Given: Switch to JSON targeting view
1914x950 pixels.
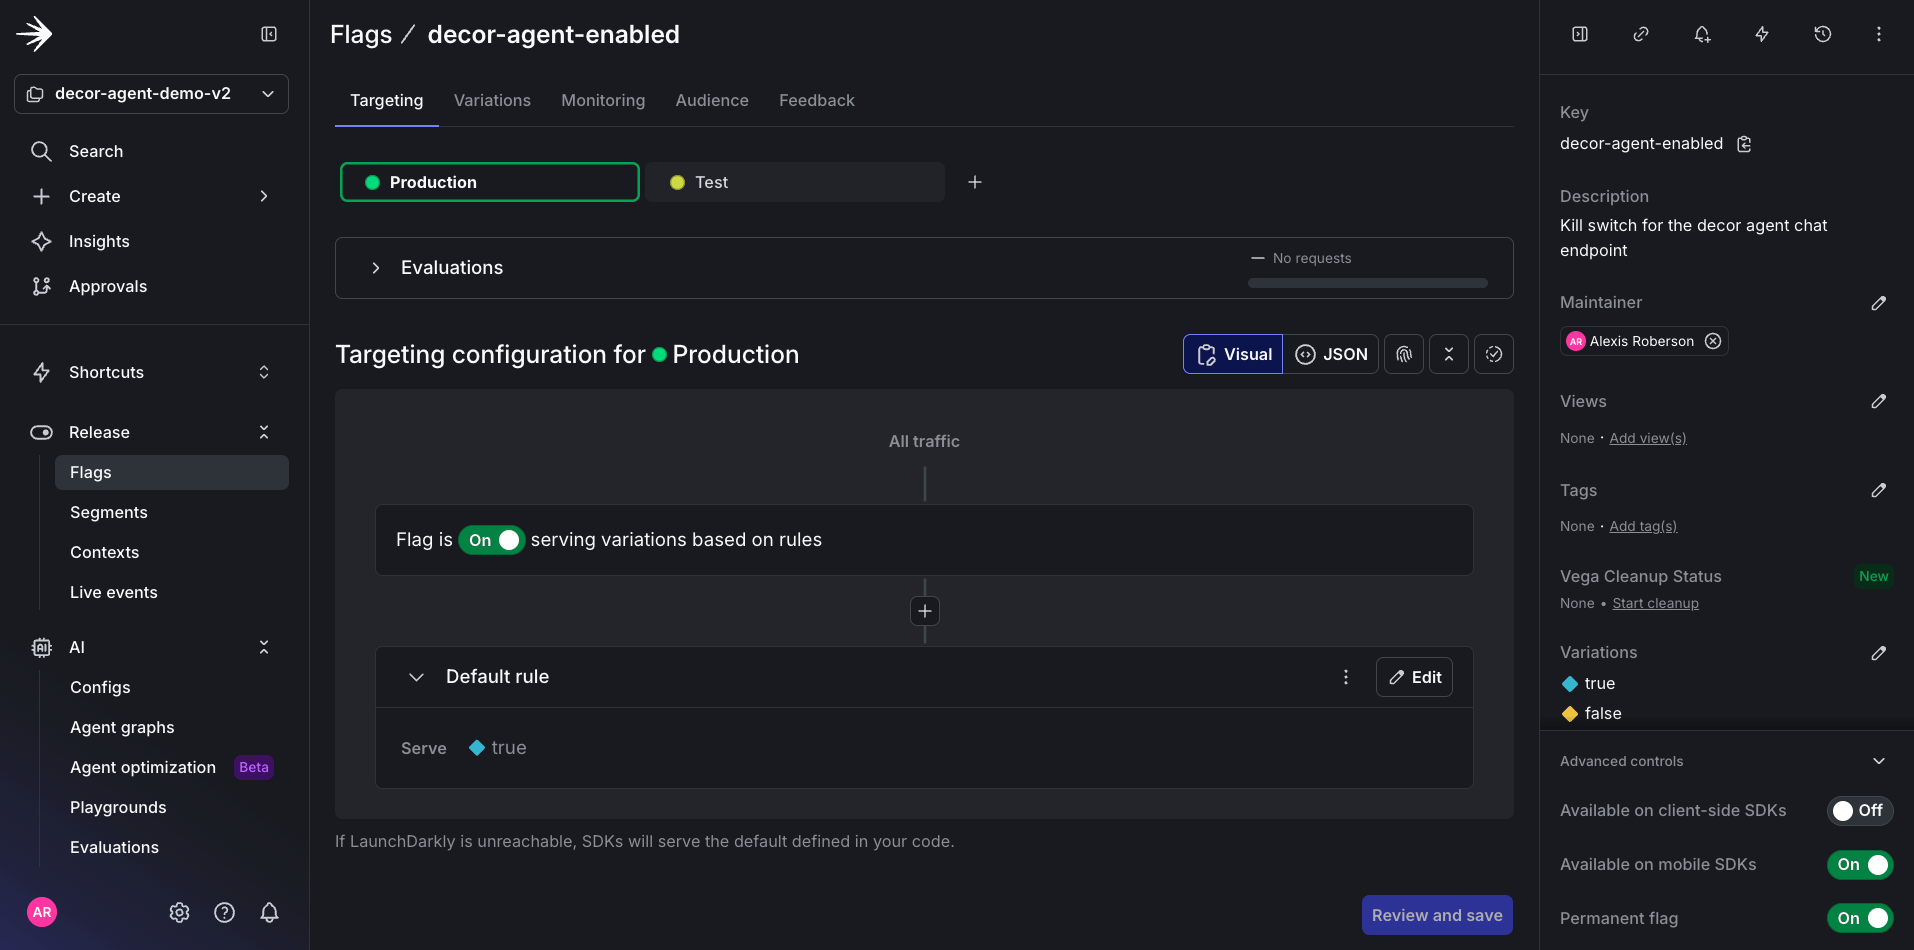Looking at the screenshot, I should [1331, 354].
